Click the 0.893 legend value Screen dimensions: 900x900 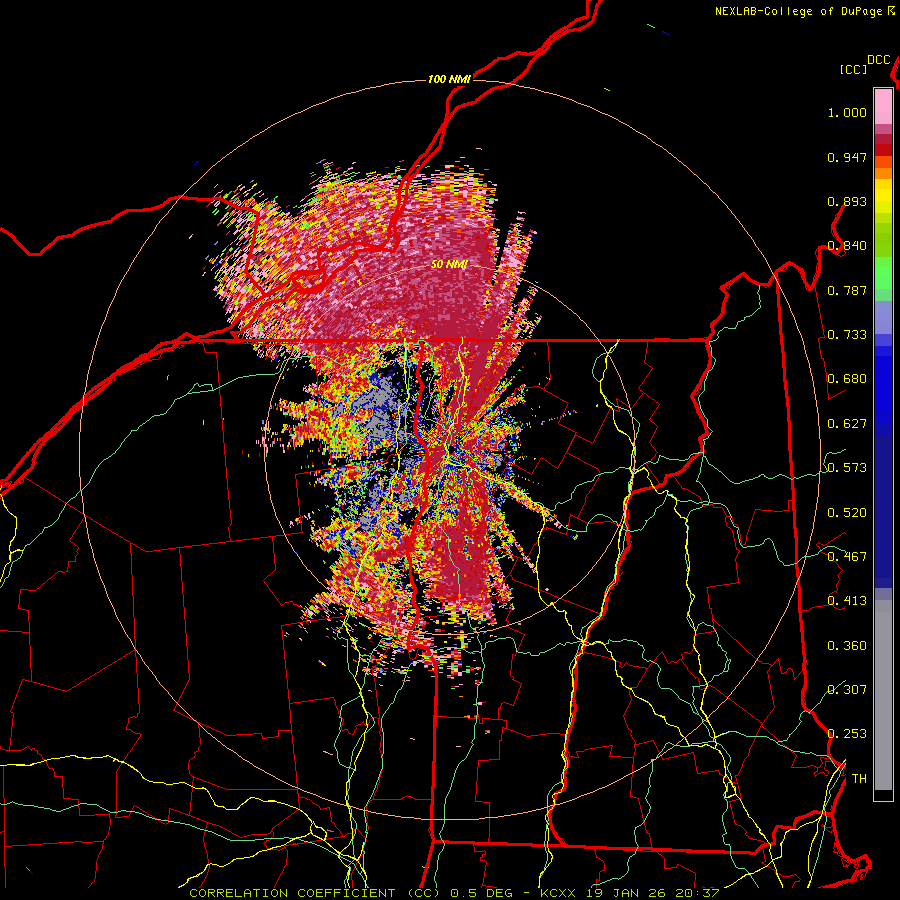[x=847, y=201]
